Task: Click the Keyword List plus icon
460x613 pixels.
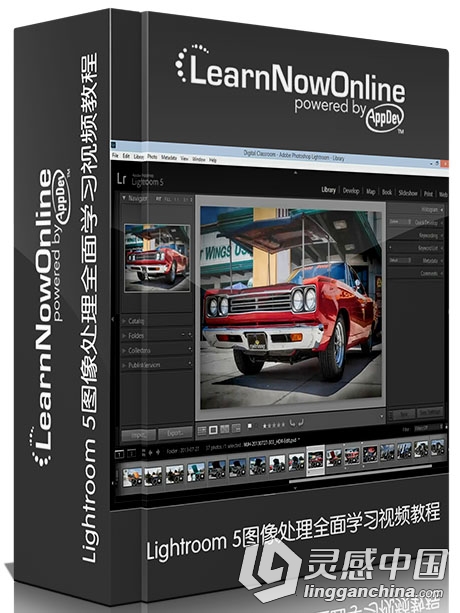Action: click(x=390, y=247)
